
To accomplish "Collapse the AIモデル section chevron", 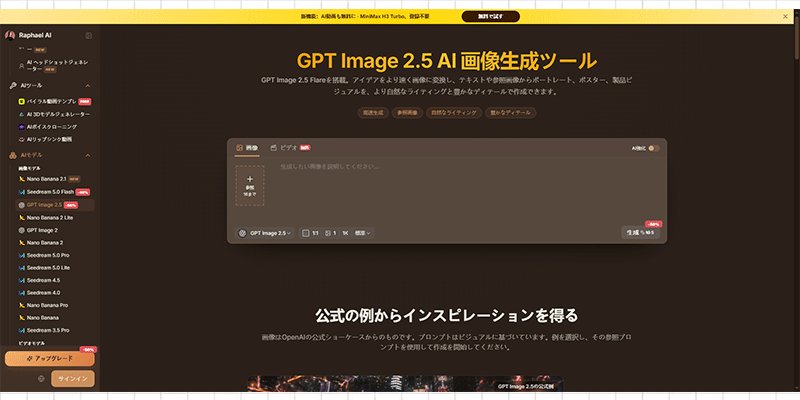I will coord(88,155).
